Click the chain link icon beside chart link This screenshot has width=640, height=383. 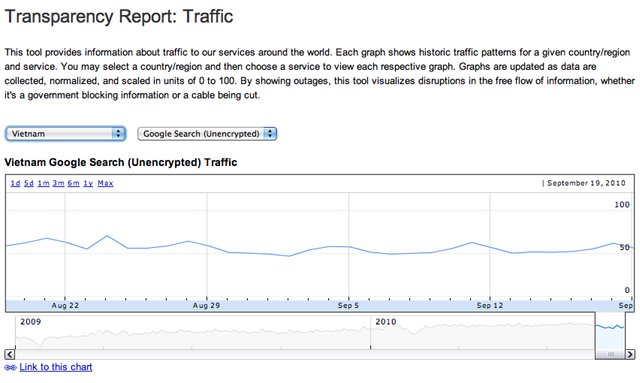10,367
